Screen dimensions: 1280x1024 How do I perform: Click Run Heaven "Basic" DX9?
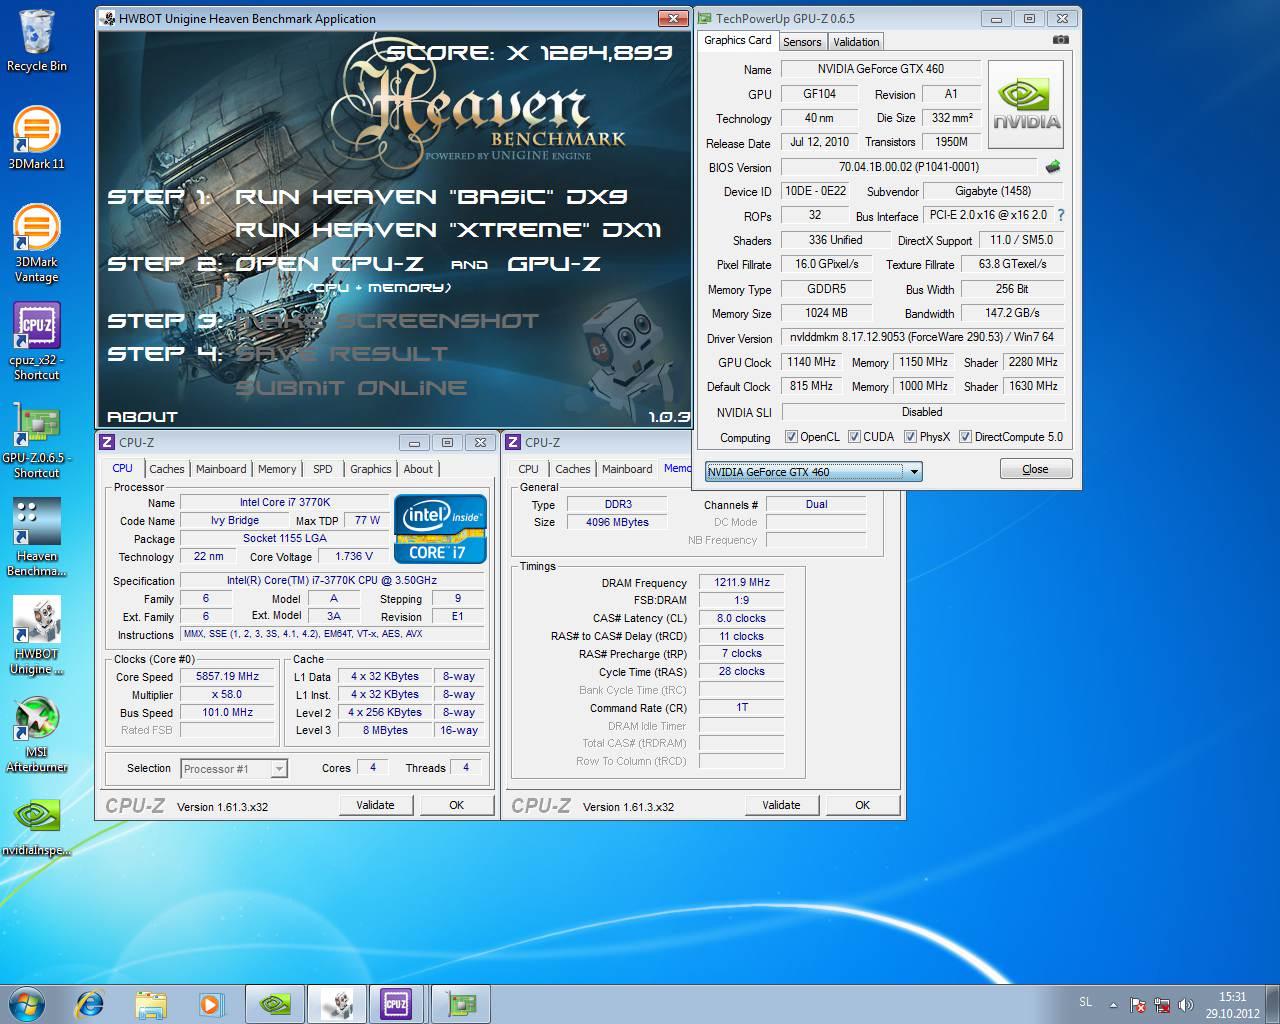click(x=431, y=197)
